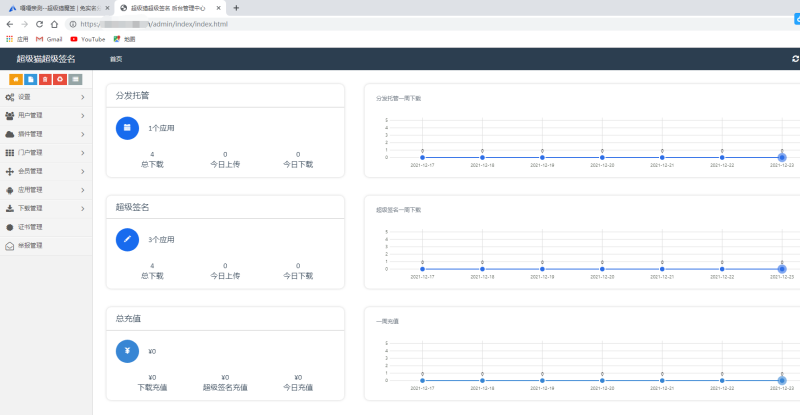
Task: Expand the 设置 menu chevron
Action: [83, 97]
